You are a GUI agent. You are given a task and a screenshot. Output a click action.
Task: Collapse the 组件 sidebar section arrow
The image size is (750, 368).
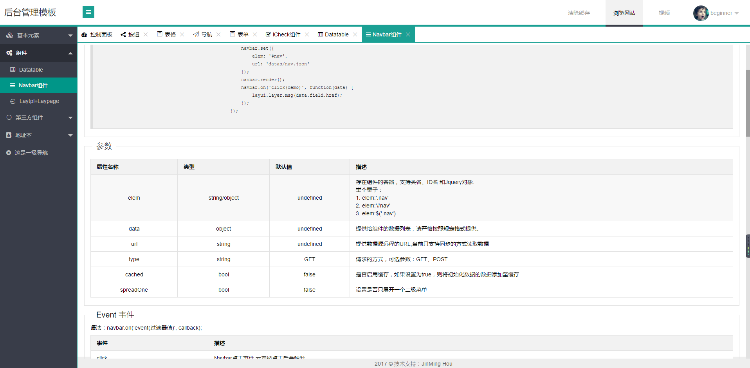[x=70, y=53]
